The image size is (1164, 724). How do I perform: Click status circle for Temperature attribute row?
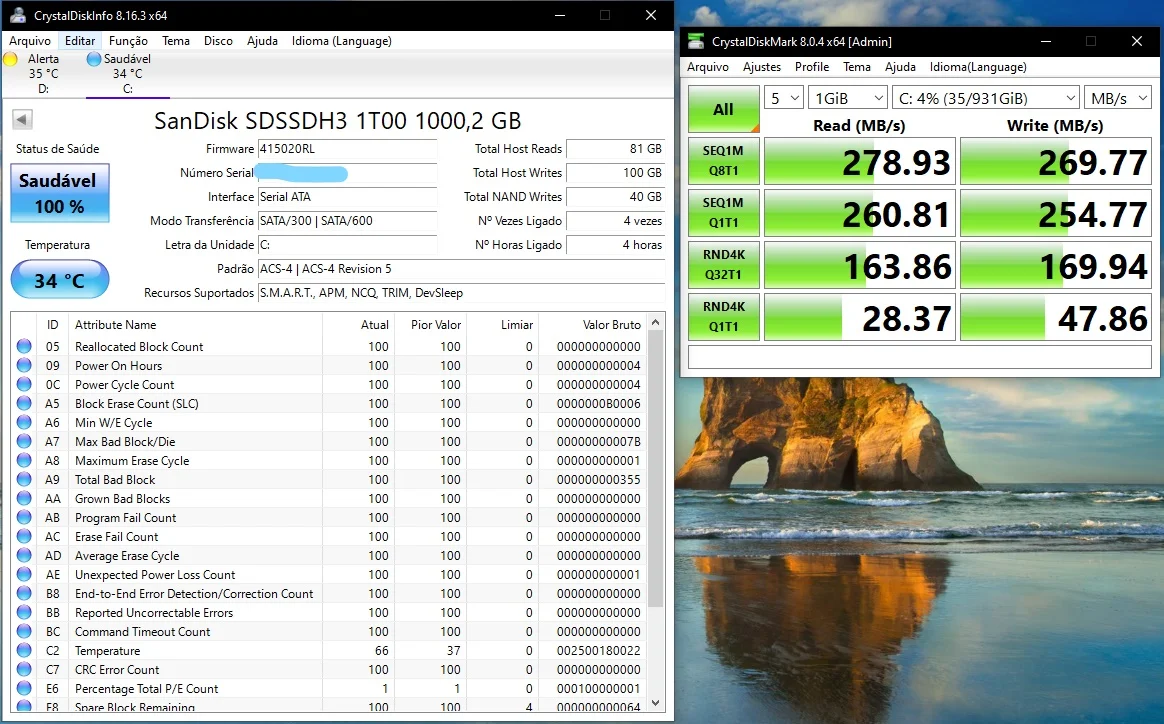24,650
